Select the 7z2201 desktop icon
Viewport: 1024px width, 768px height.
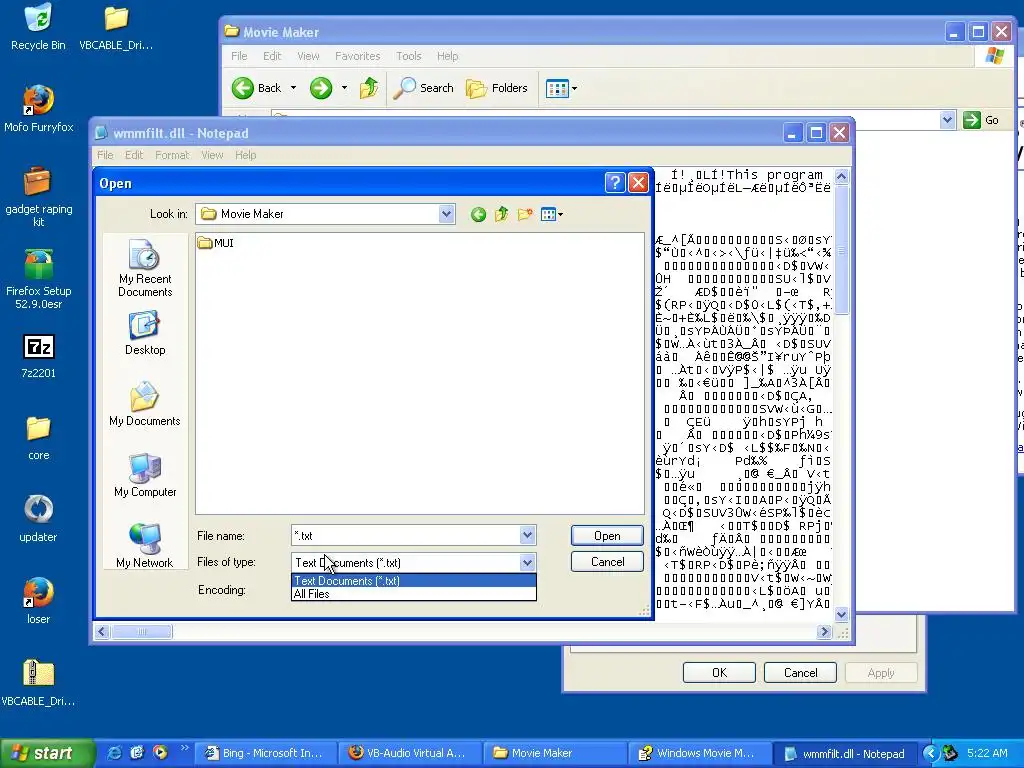point(39,356)
